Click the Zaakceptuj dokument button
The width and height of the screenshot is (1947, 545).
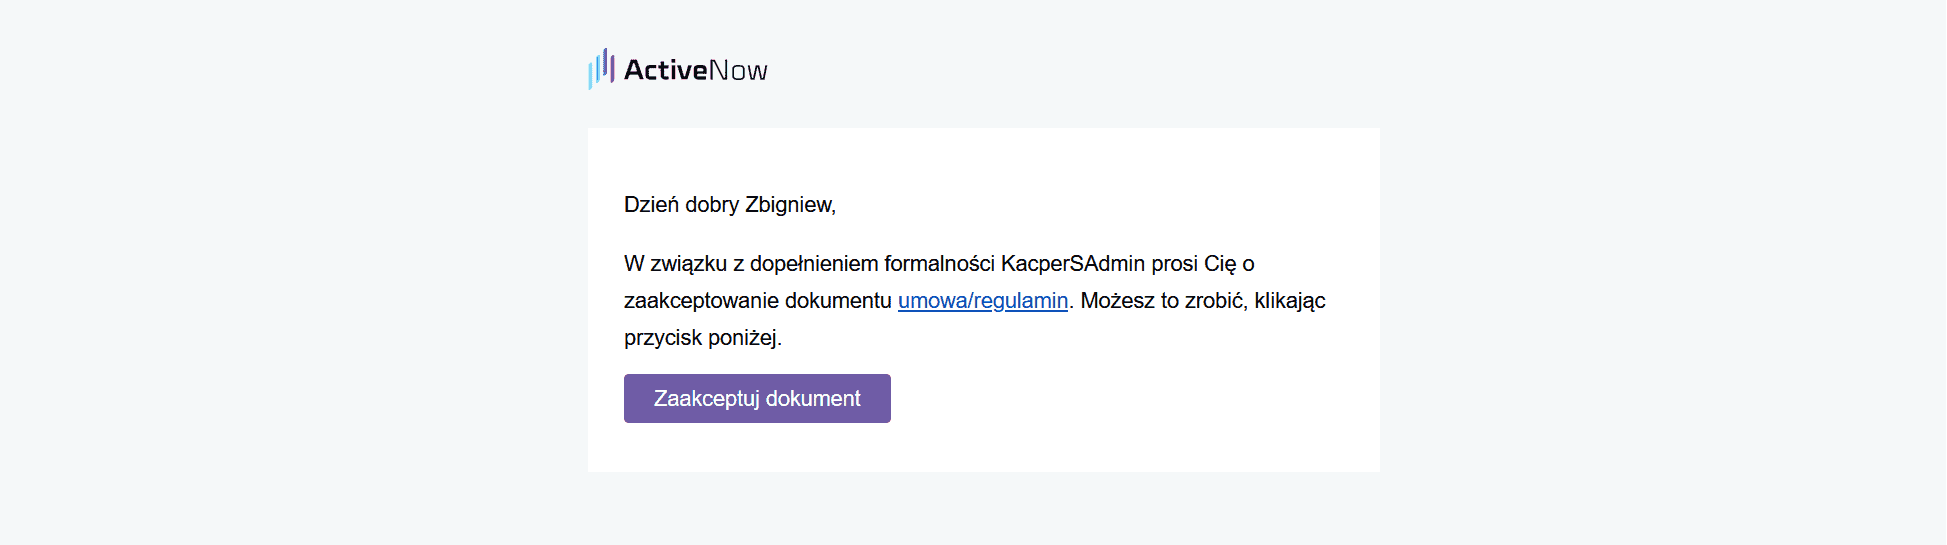[757, 398]
